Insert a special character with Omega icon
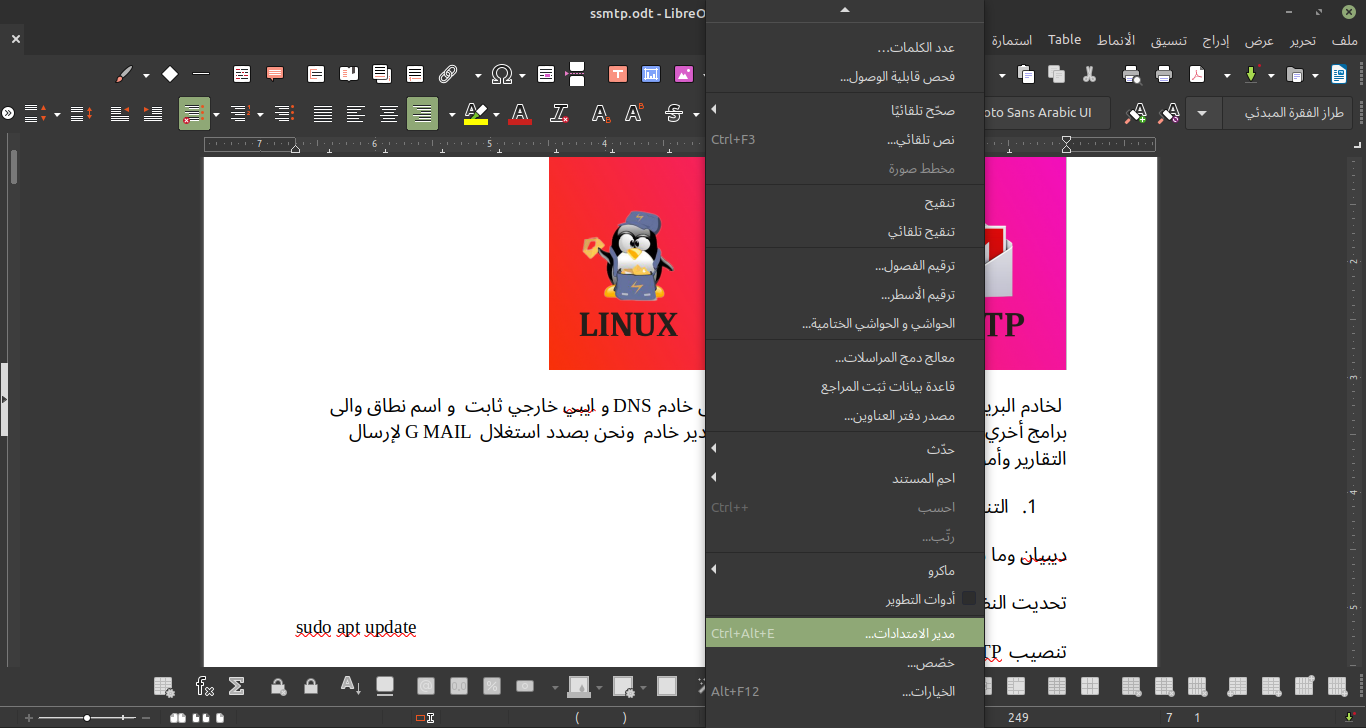The height and width of the screenshot is (728, 1366). coord(502,74)
